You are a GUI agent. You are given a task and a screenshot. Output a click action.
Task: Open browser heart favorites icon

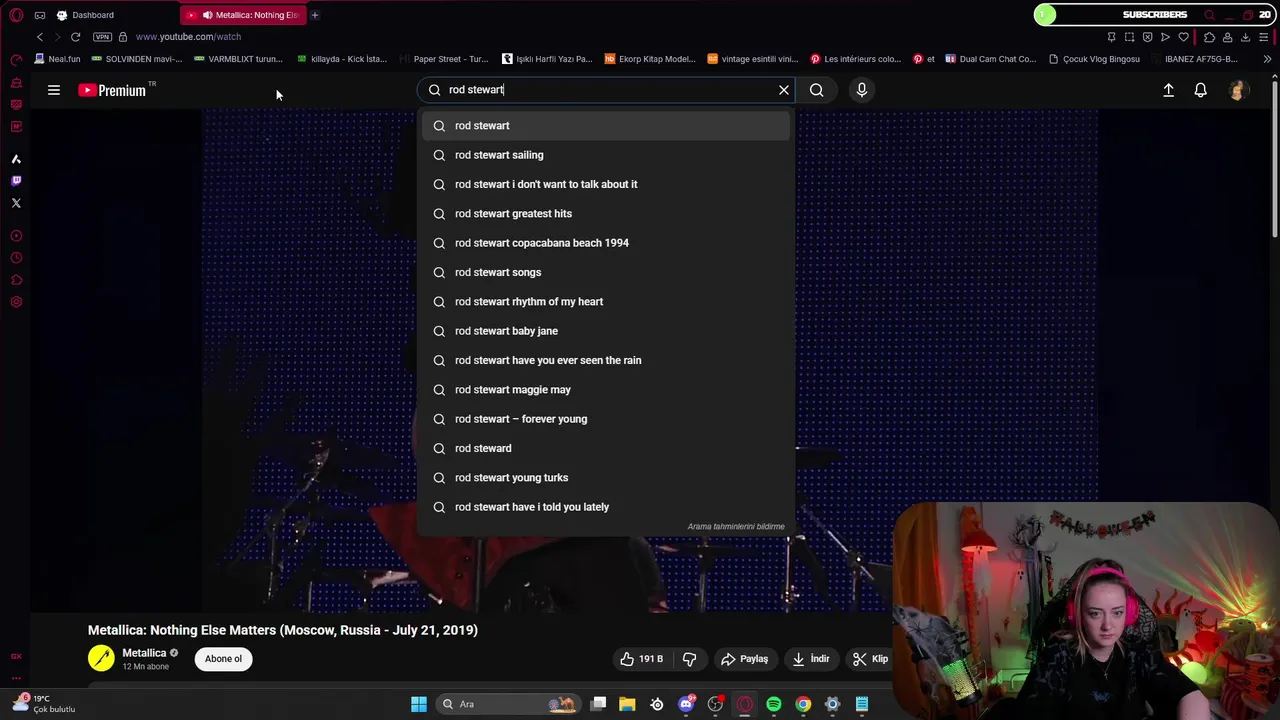point(1184,37)
